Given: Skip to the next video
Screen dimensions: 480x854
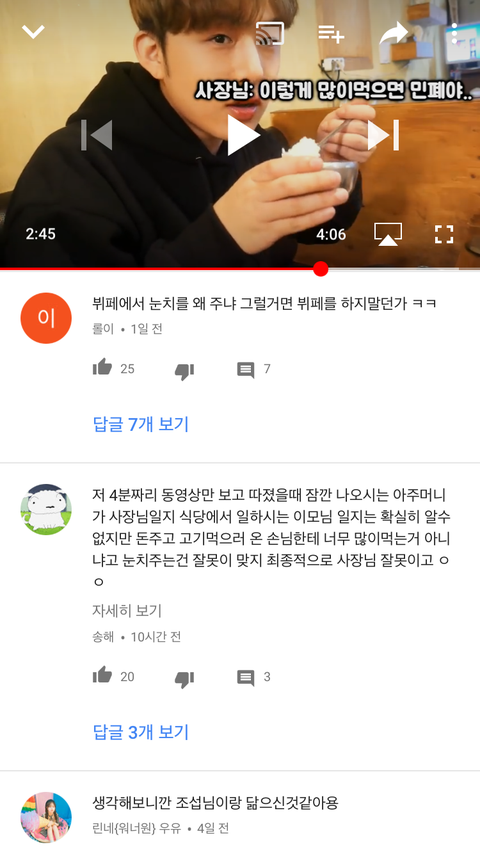Looking at the screenshot, I should point(384,135).
